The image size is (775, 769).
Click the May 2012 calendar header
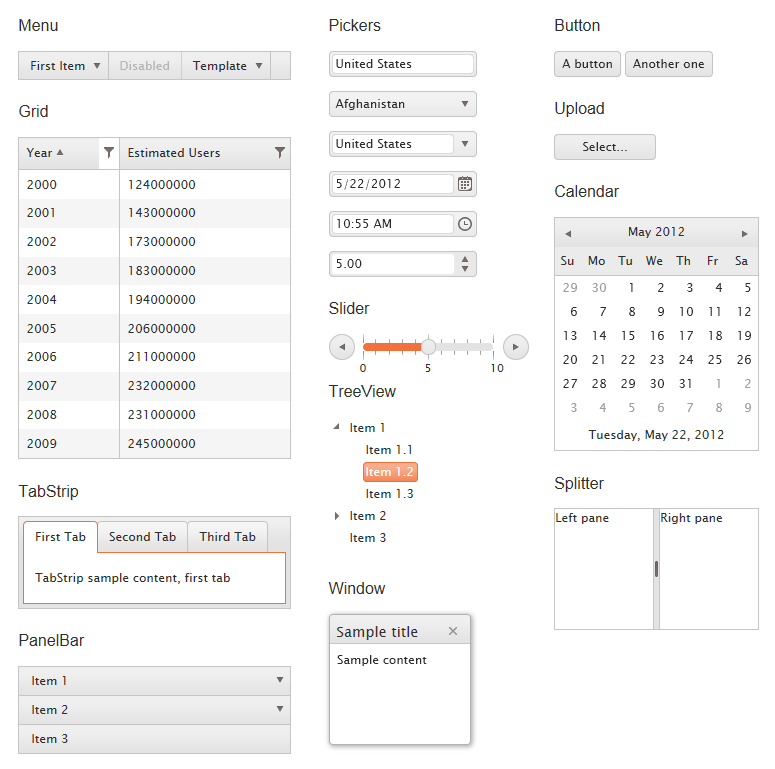point(656,232)
